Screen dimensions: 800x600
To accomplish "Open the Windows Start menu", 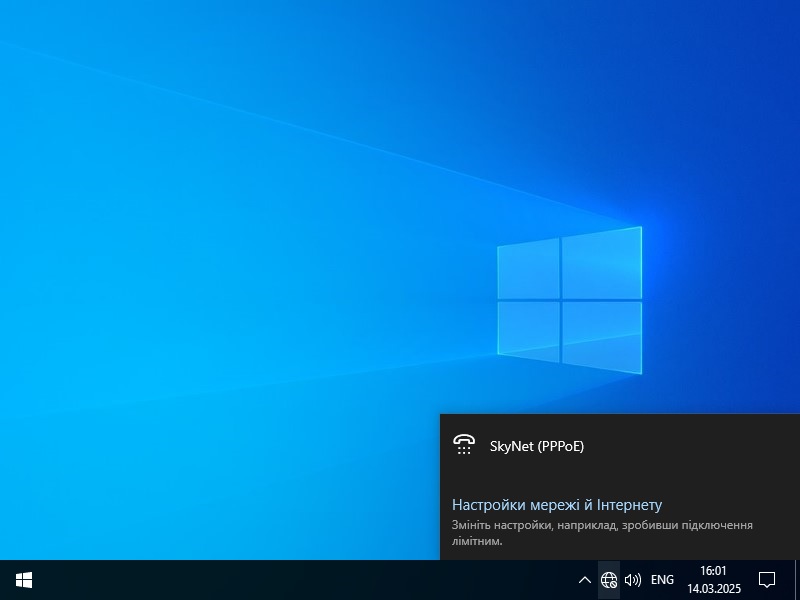I will [24, 580].
